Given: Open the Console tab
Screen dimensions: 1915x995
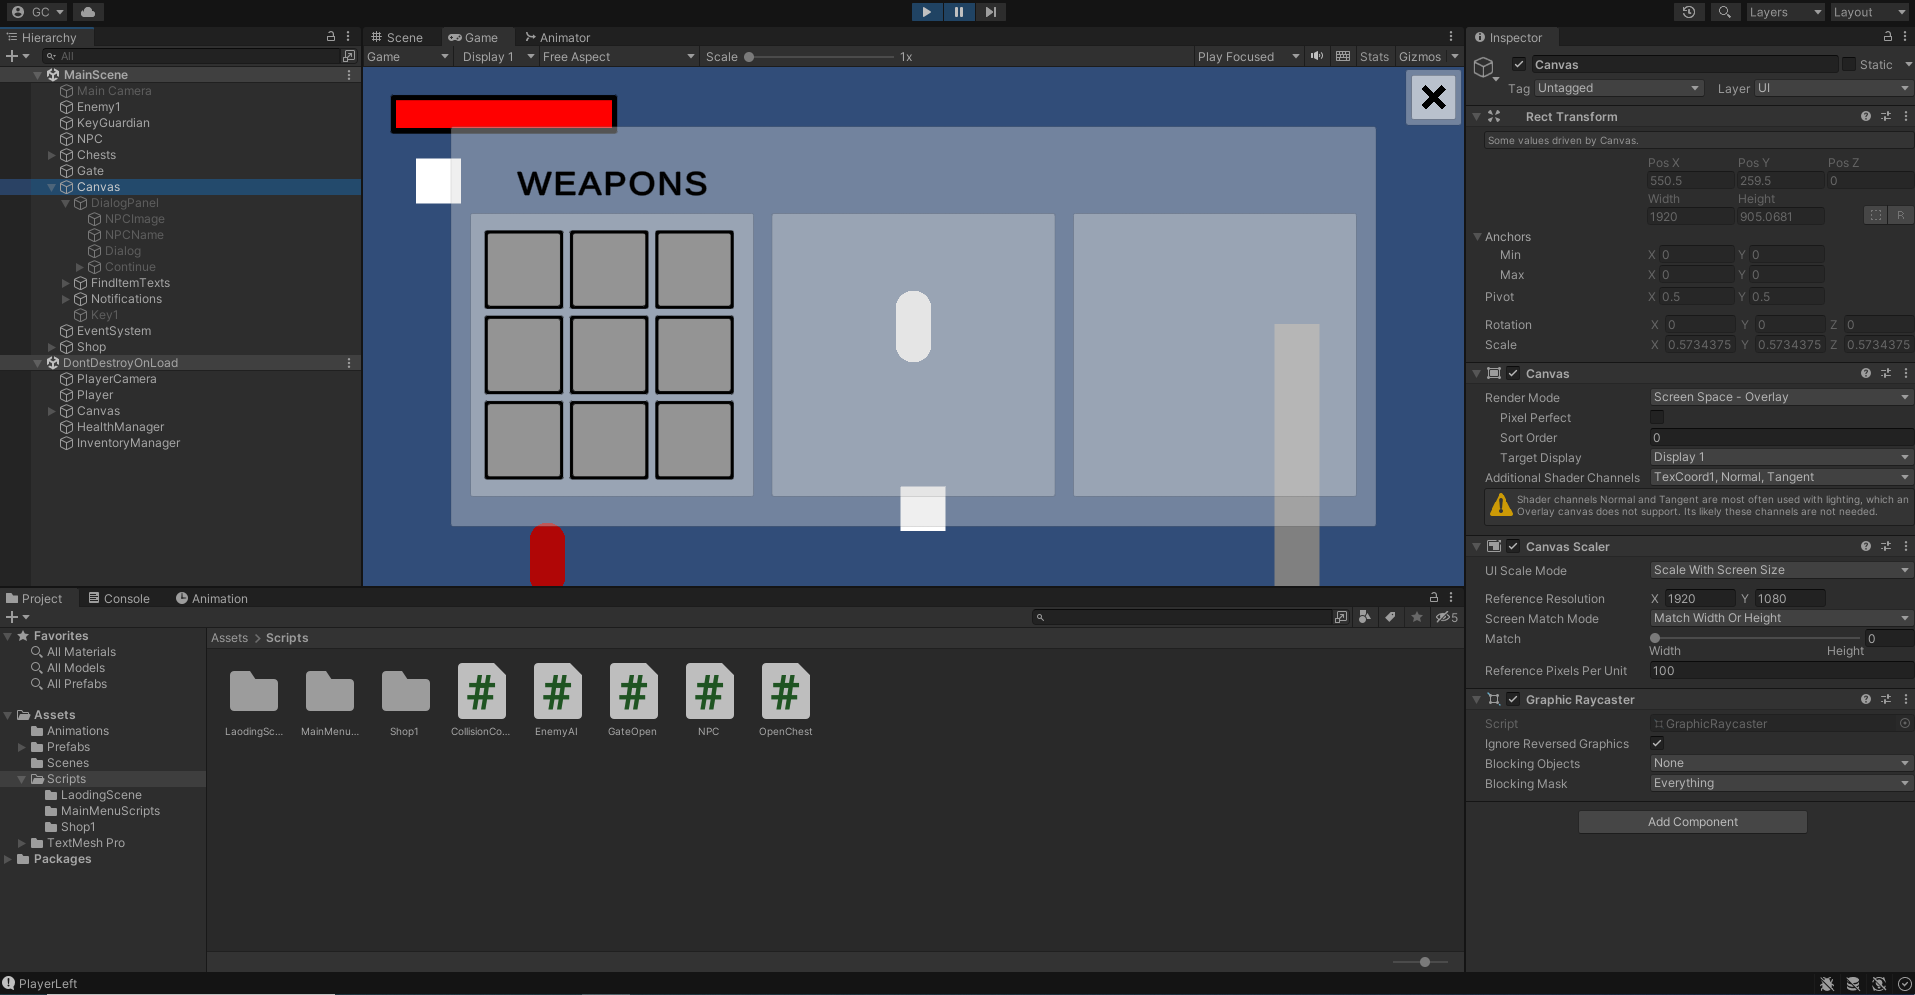Looking at the screenshot, I should point(119,598).
